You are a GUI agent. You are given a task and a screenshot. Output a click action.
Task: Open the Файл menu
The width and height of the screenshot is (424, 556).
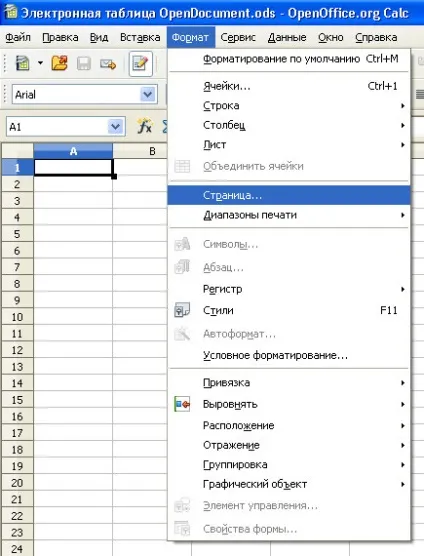[x=18, y=37]
